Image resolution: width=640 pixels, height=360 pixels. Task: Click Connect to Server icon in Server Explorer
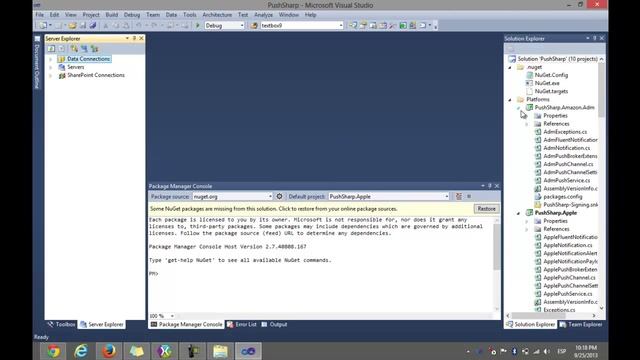(84, 49)
